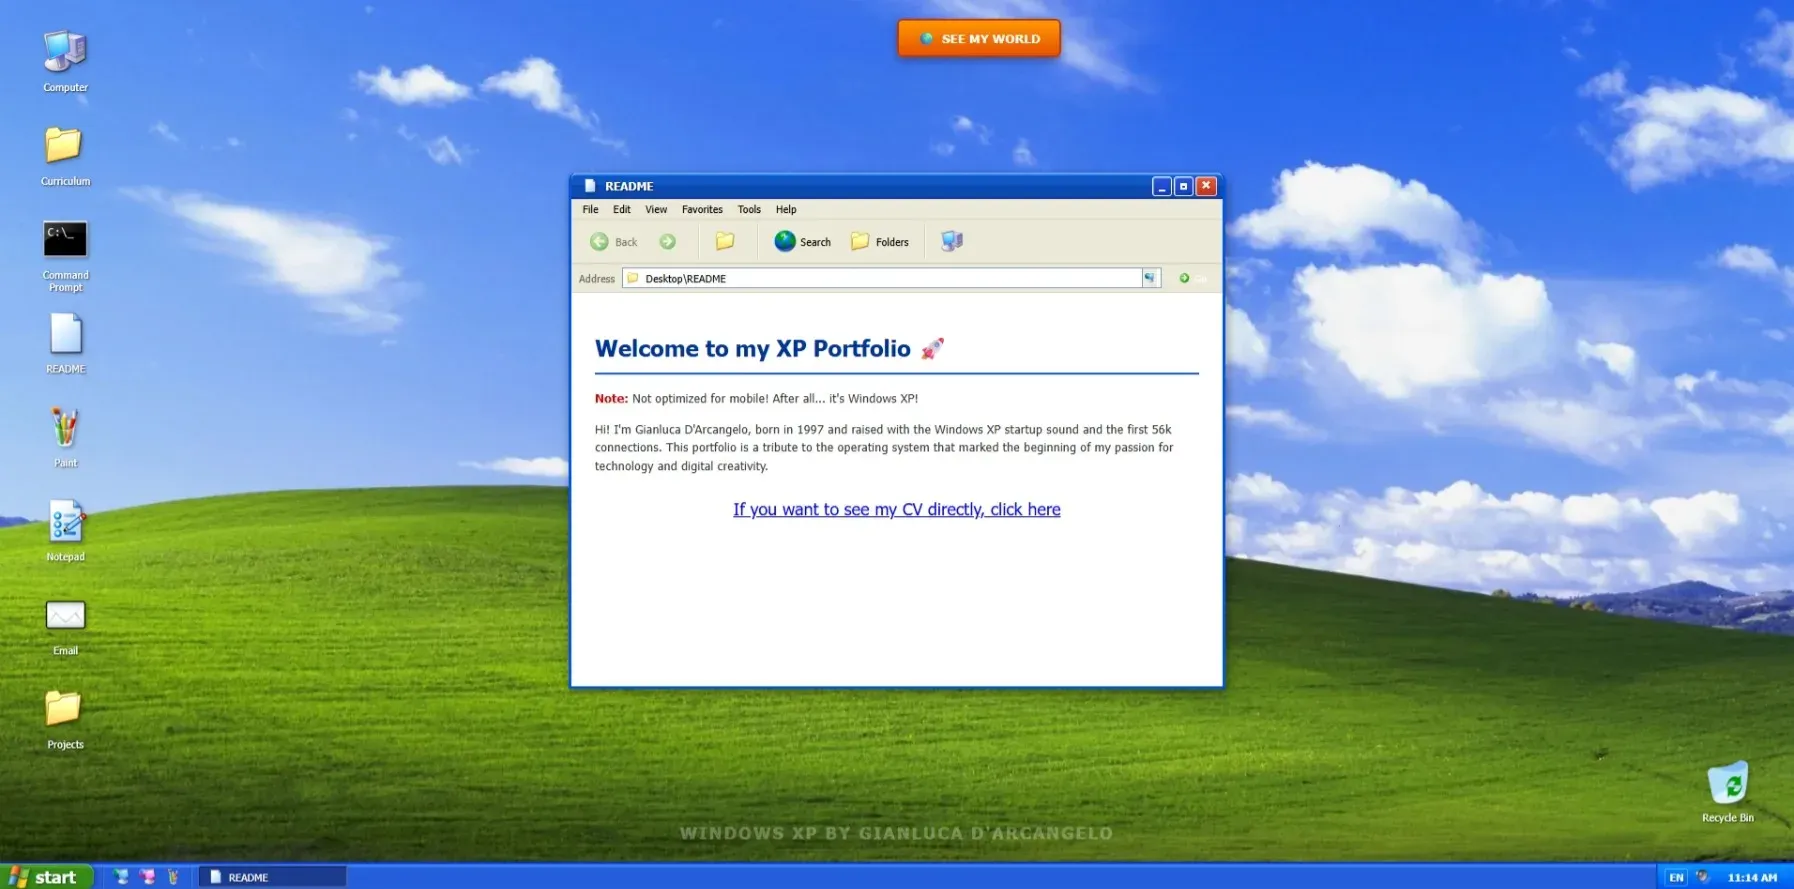The height and width of the screenshot is (889, 1794).
Task: Toggle the Folders toolbar button
Action: (x=880, y=242)
